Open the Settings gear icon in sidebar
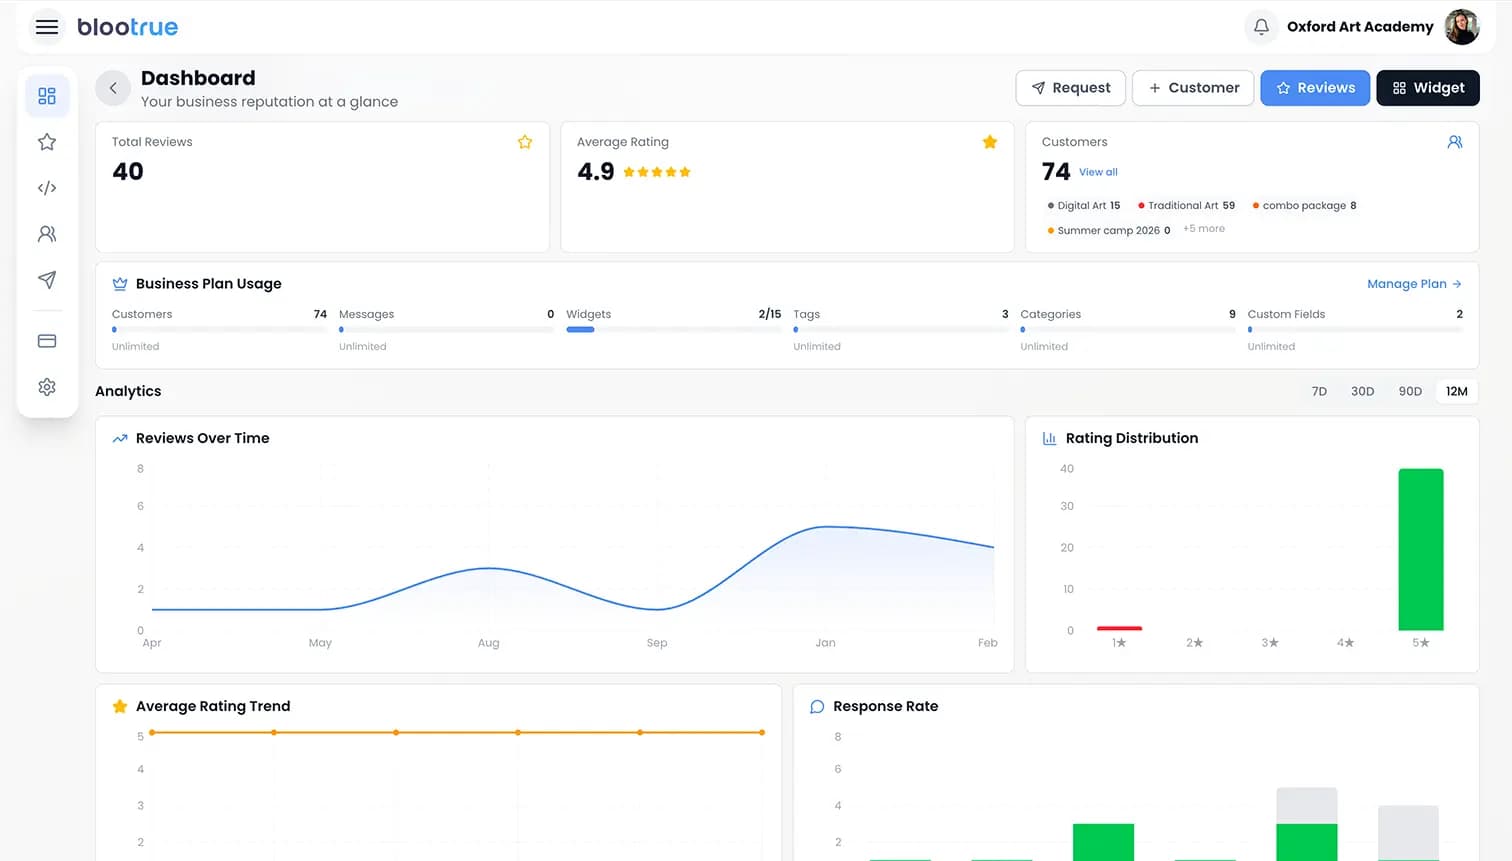Screen dimensions: 1512x861 [x=46, y=387]
